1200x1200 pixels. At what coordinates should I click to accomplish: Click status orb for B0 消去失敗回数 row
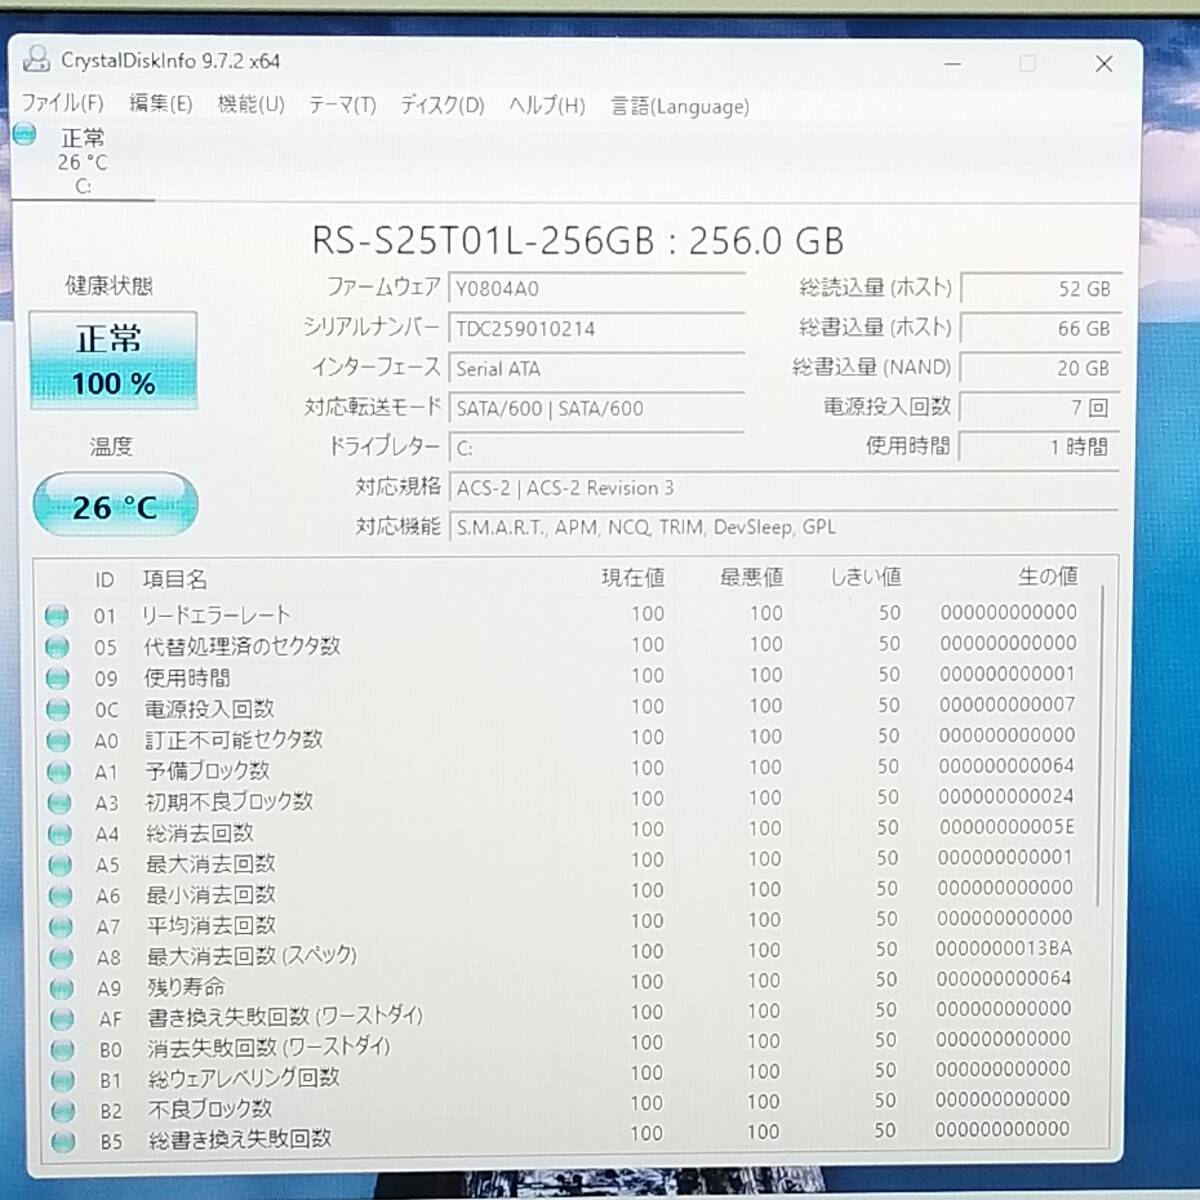click(x=62, y=1049)
